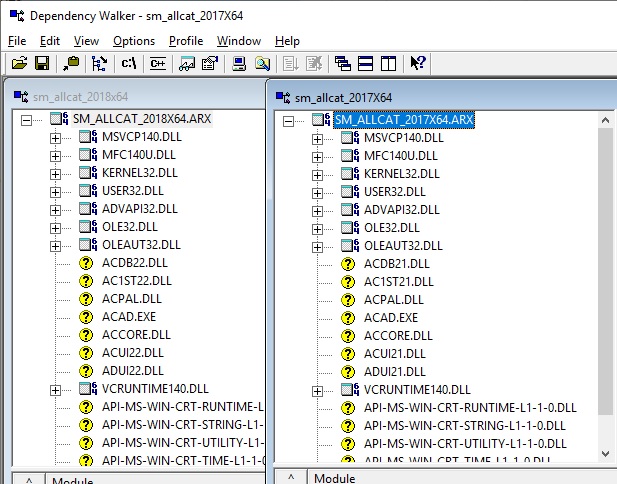Click scroll down arrow in 2017 tree
Viewport: 617px width, 484px height.
click(x=606, y=453)
